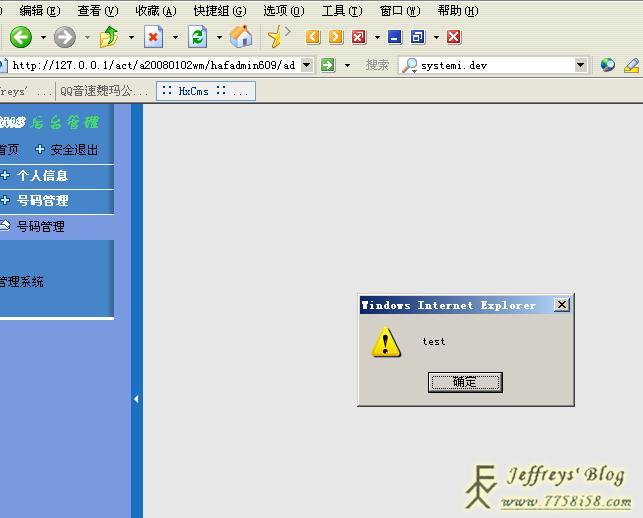The width and height of the screenshot is (643, 518).
Task: Click the Stop loading red X icon
Action: [153, 38]
